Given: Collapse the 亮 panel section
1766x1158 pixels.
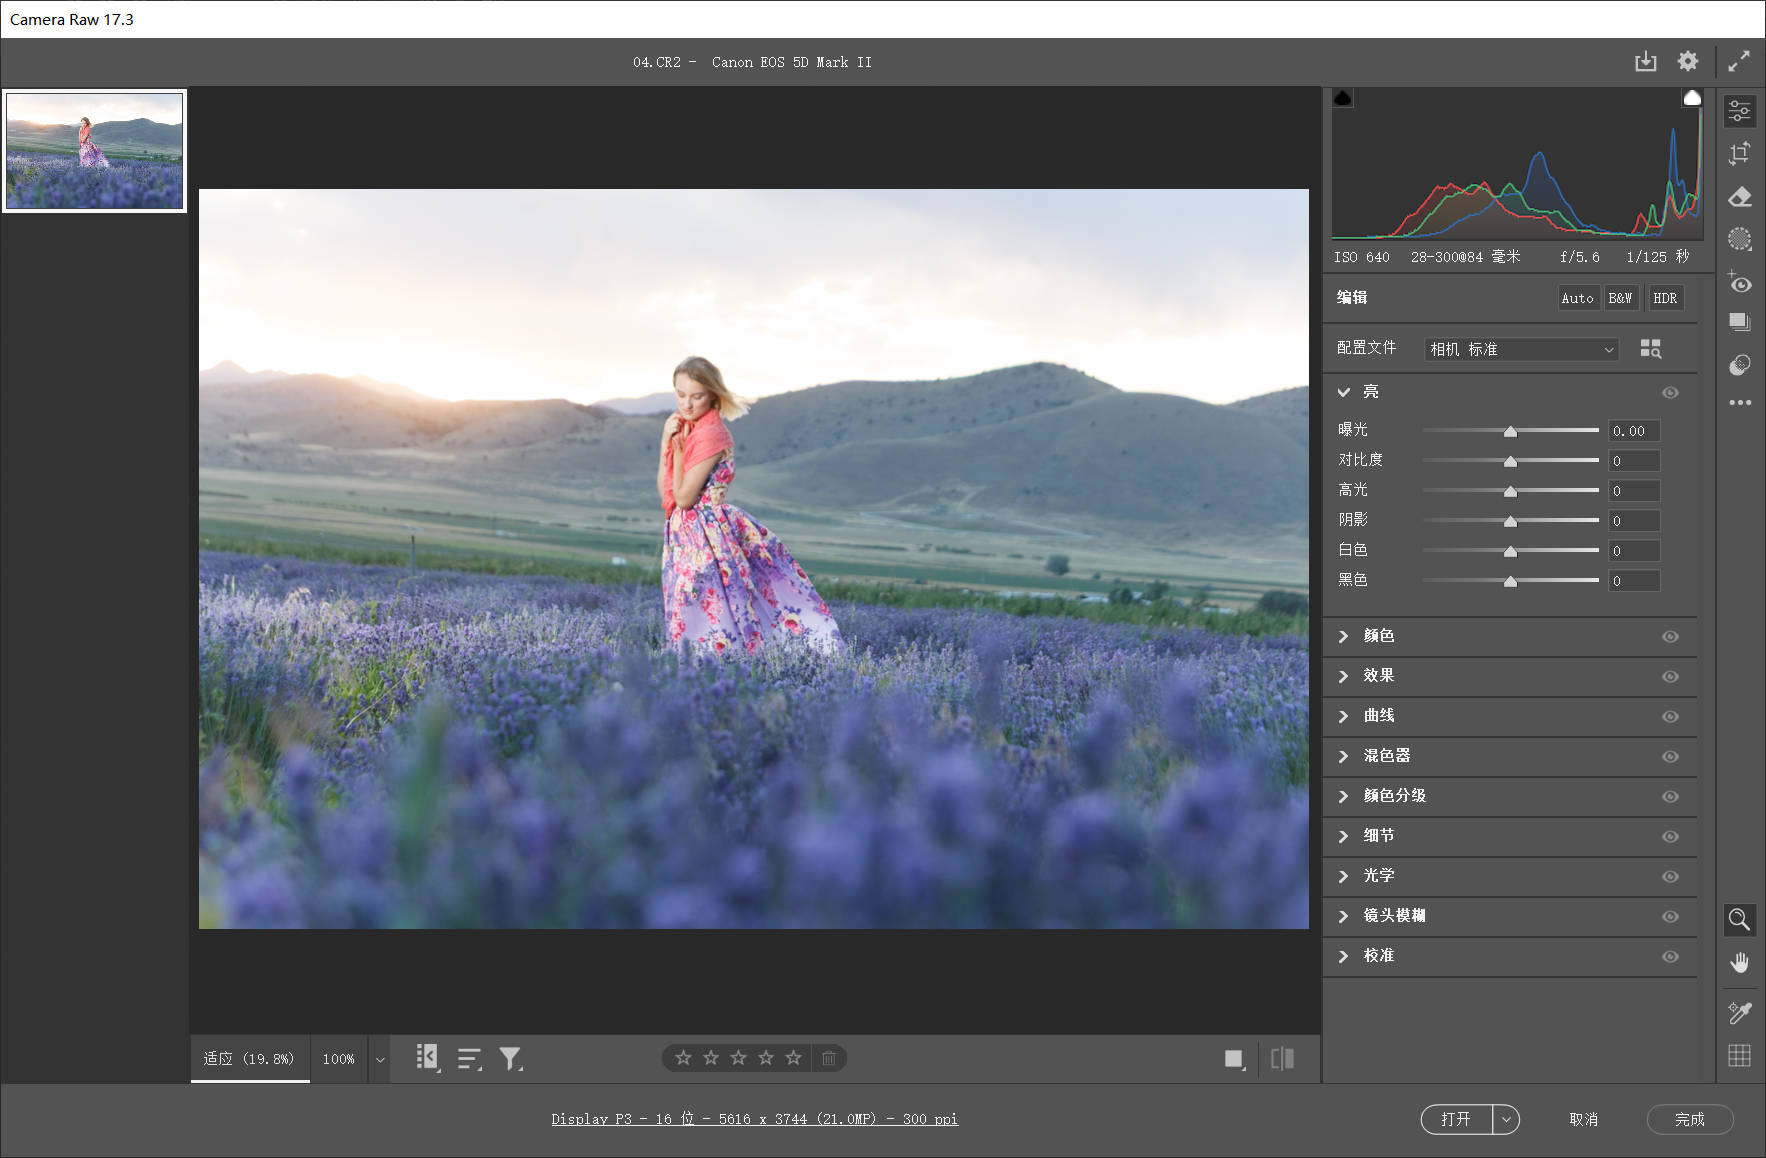Looking at the screenshot, I should point(1344,392).
